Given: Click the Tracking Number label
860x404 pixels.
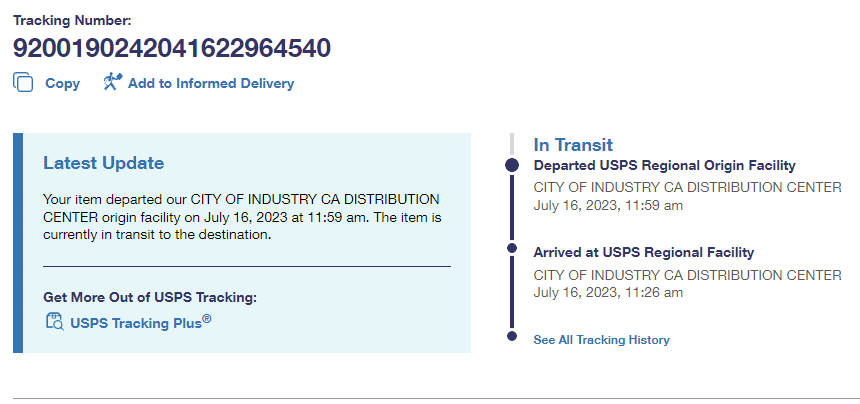Looking at the screenshot, I should point(72,20).
